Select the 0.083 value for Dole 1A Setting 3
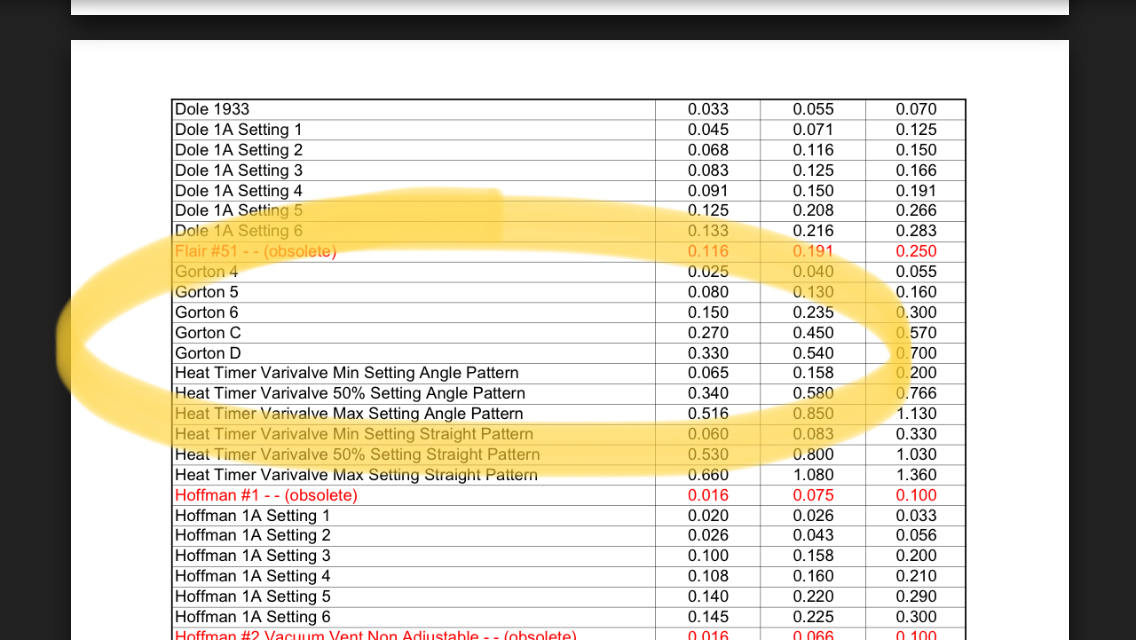1136x640 pixels. (708, 170)
